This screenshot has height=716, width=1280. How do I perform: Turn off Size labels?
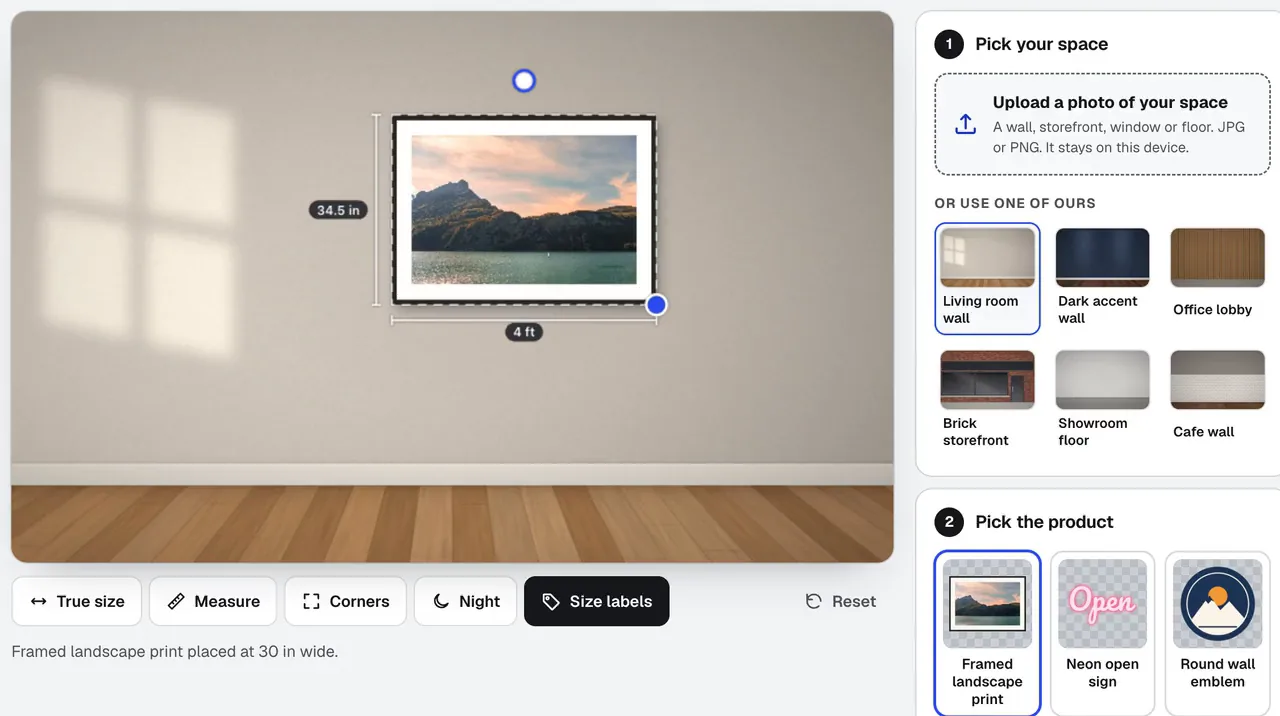coord(597,601)
